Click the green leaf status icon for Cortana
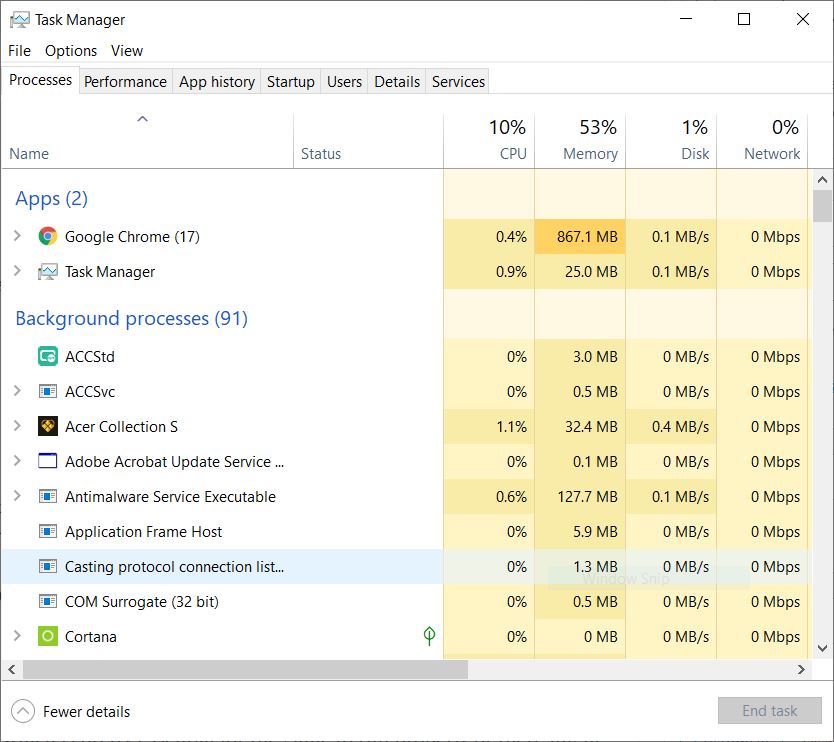This screenshot has width=834, height=742. (429, 636)
